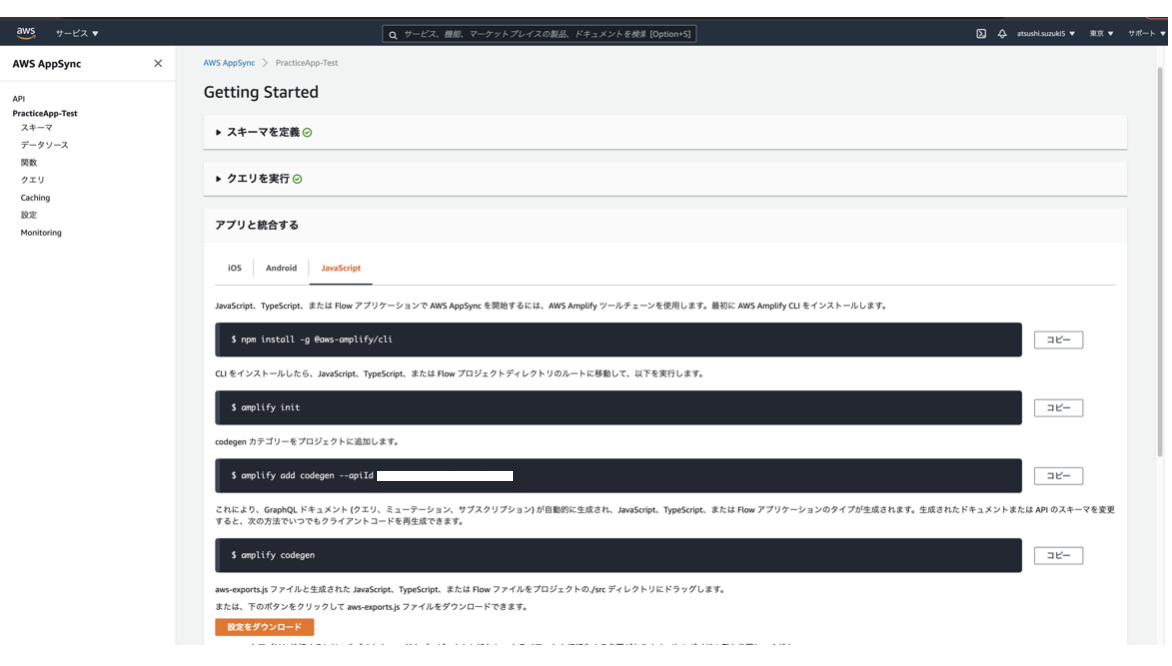Screen dimensions: 1172x666
Task: Click the amplify add codegen code block
Action: click(x=618, y=475)
